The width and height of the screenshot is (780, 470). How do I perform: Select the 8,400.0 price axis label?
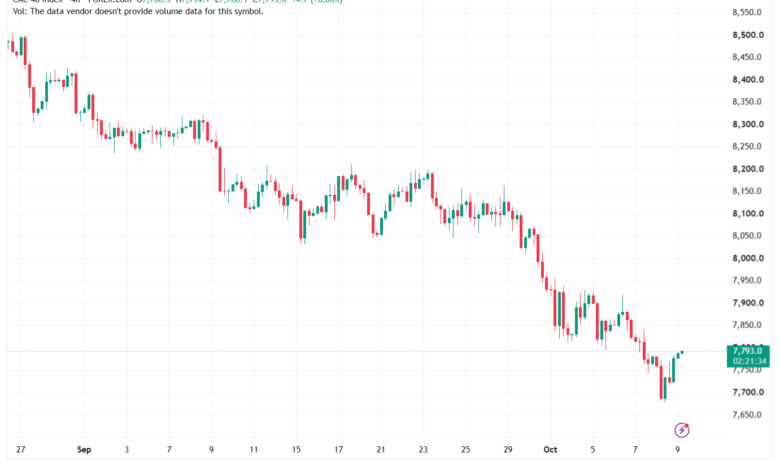coord(748,80)
